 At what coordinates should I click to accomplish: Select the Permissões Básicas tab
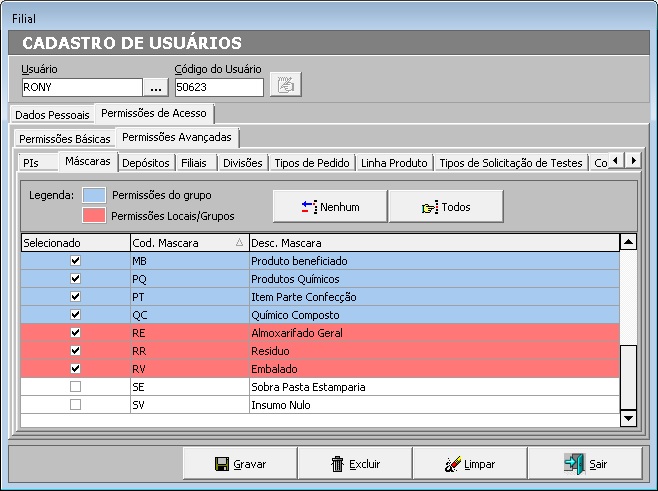[x=65, y=139]
